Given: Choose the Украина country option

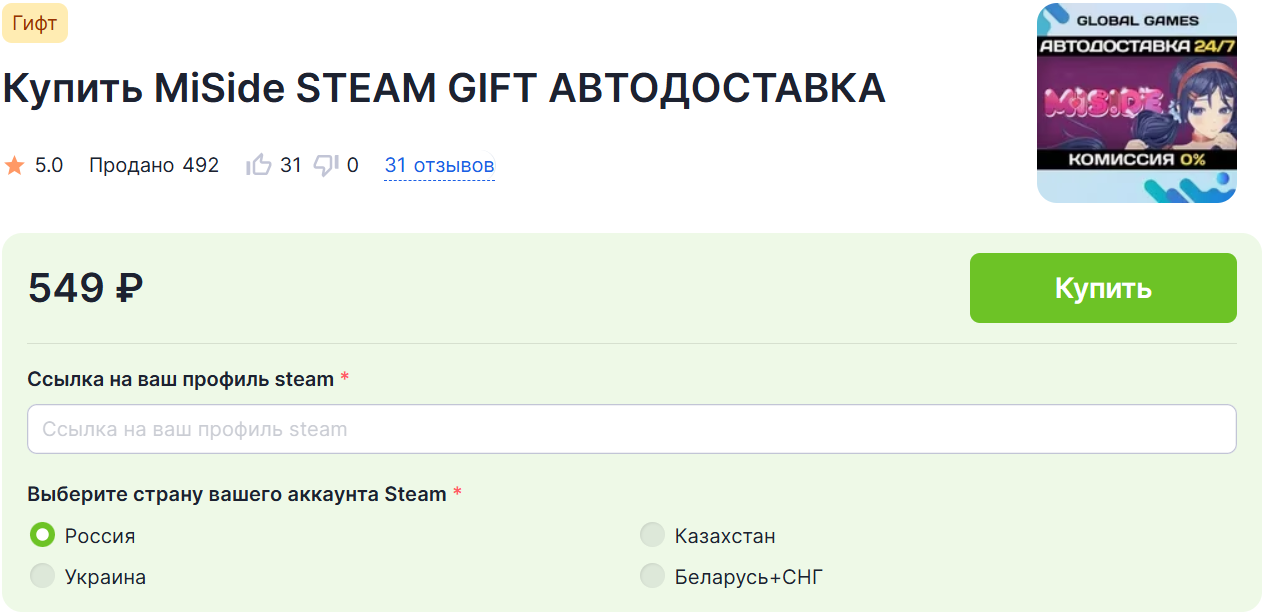Looking at the screenshot, I should 42,576.
